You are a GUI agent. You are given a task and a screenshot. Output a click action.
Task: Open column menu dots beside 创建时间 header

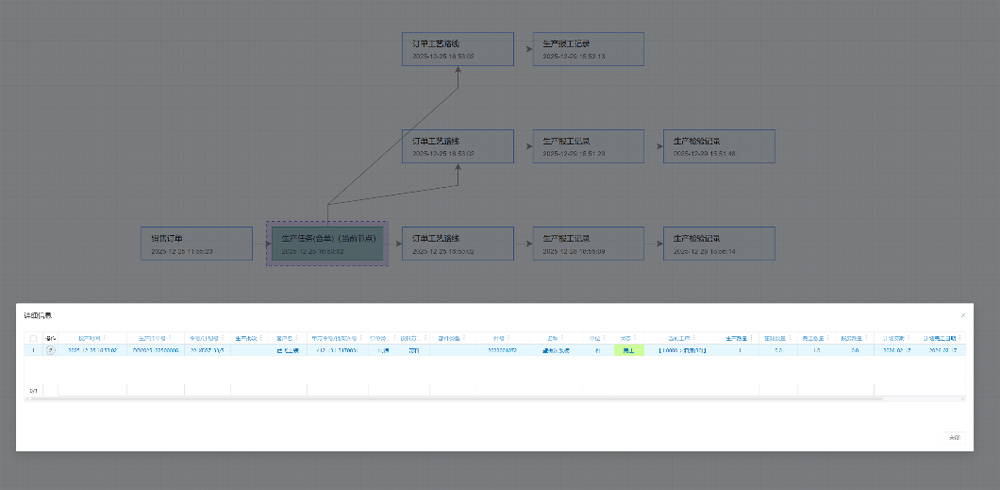click(106, 338)
